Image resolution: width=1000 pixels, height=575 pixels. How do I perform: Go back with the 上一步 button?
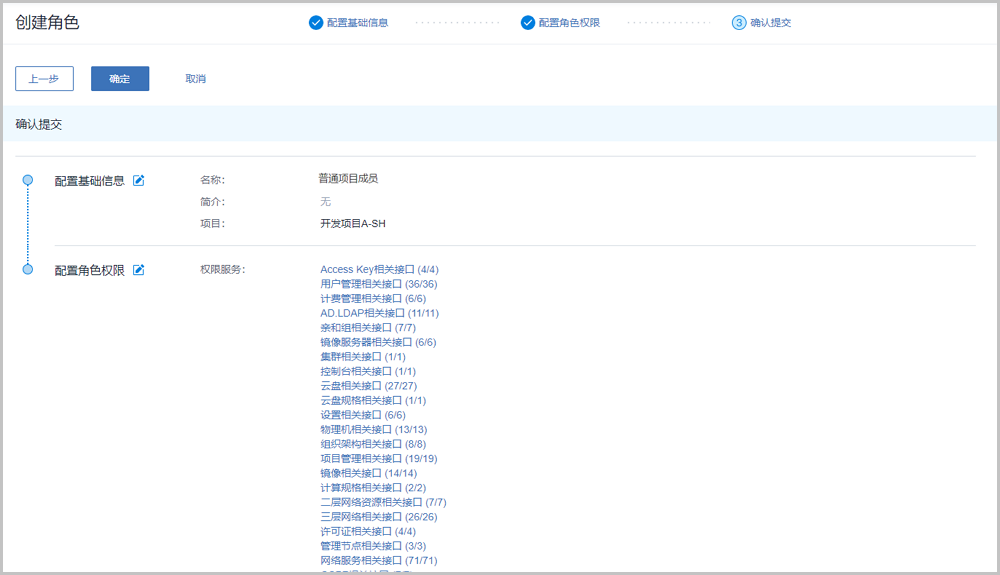point(44,79)
